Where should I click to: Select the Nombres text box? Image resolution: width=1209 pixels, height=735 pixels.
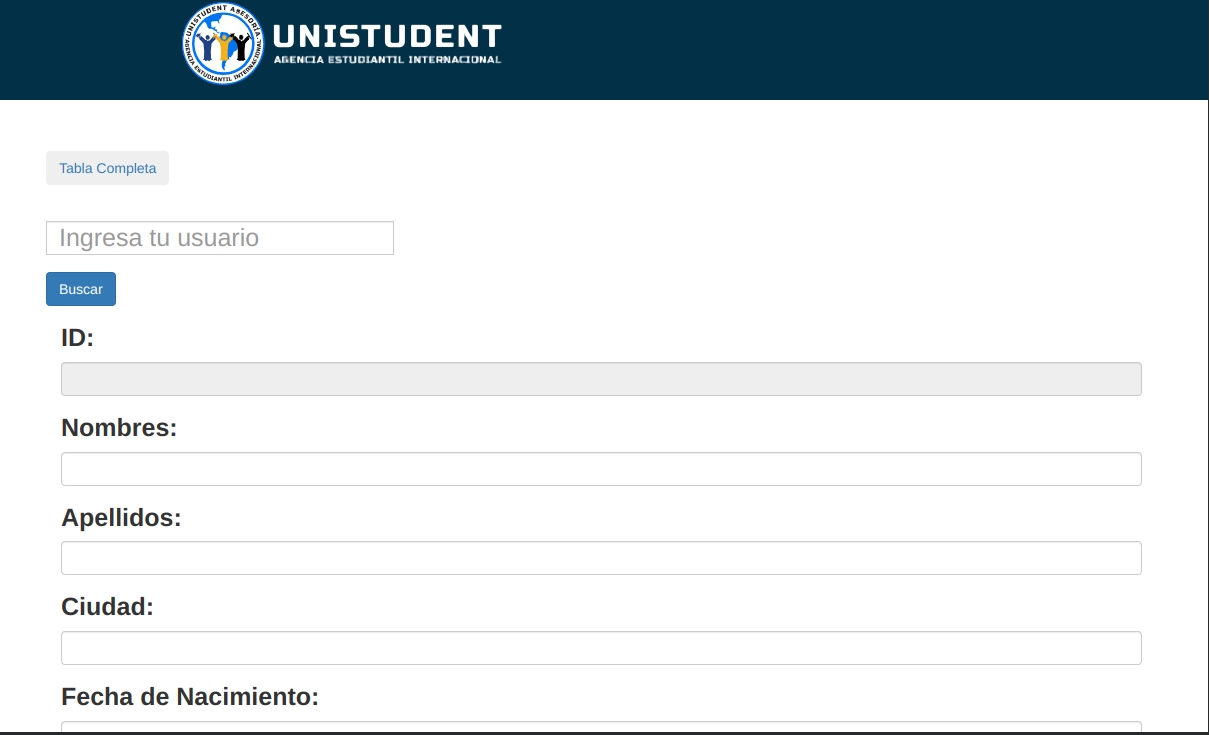[x=601, y=469]
